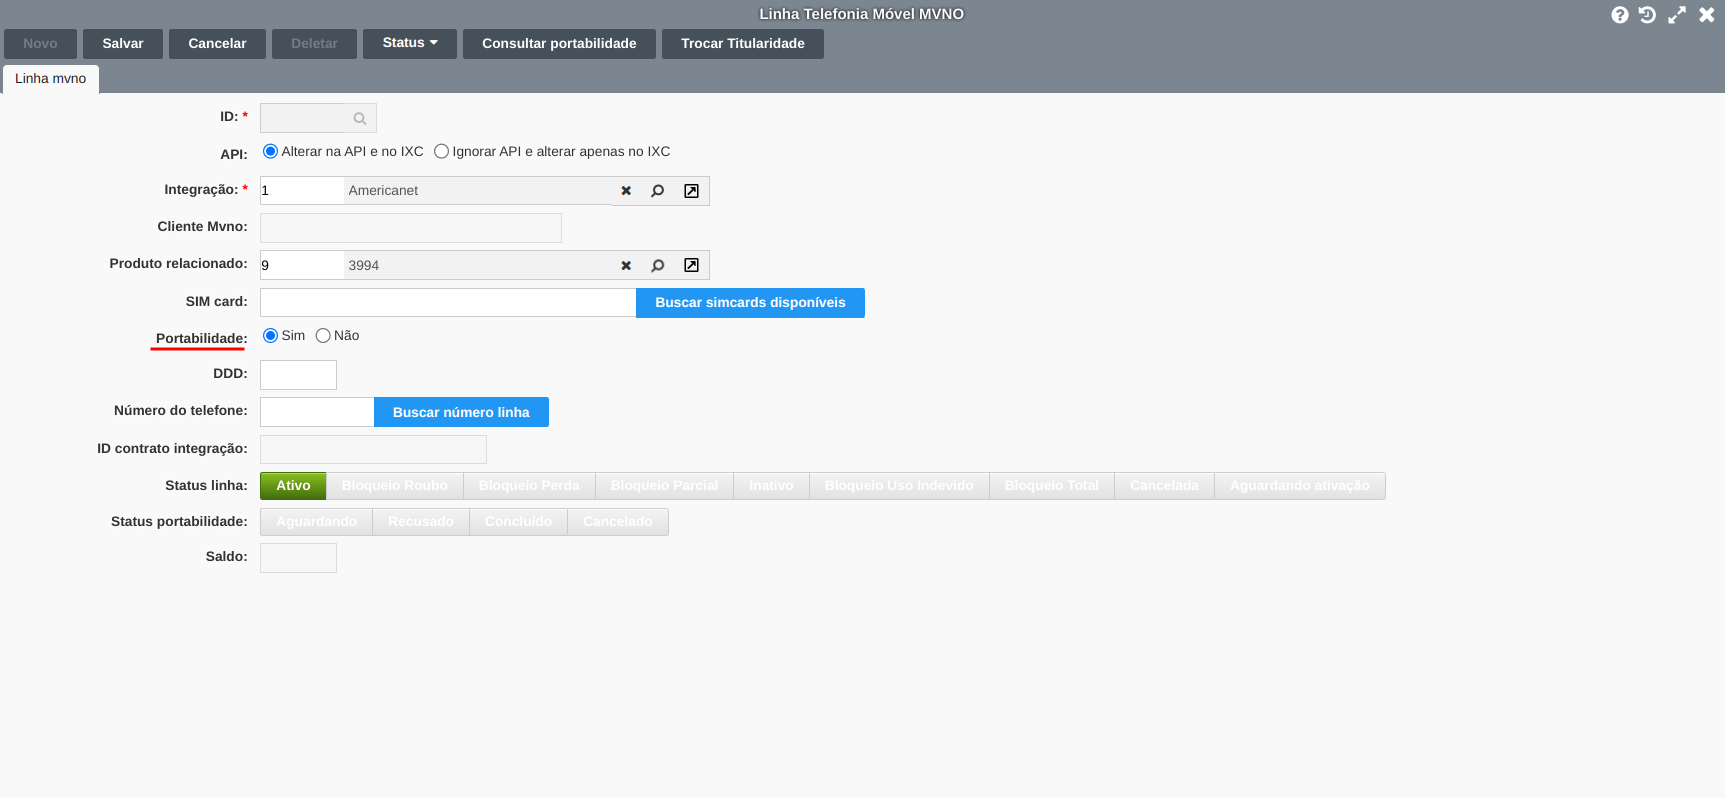Click Buscar número linha button

click(x=461, y=412)
